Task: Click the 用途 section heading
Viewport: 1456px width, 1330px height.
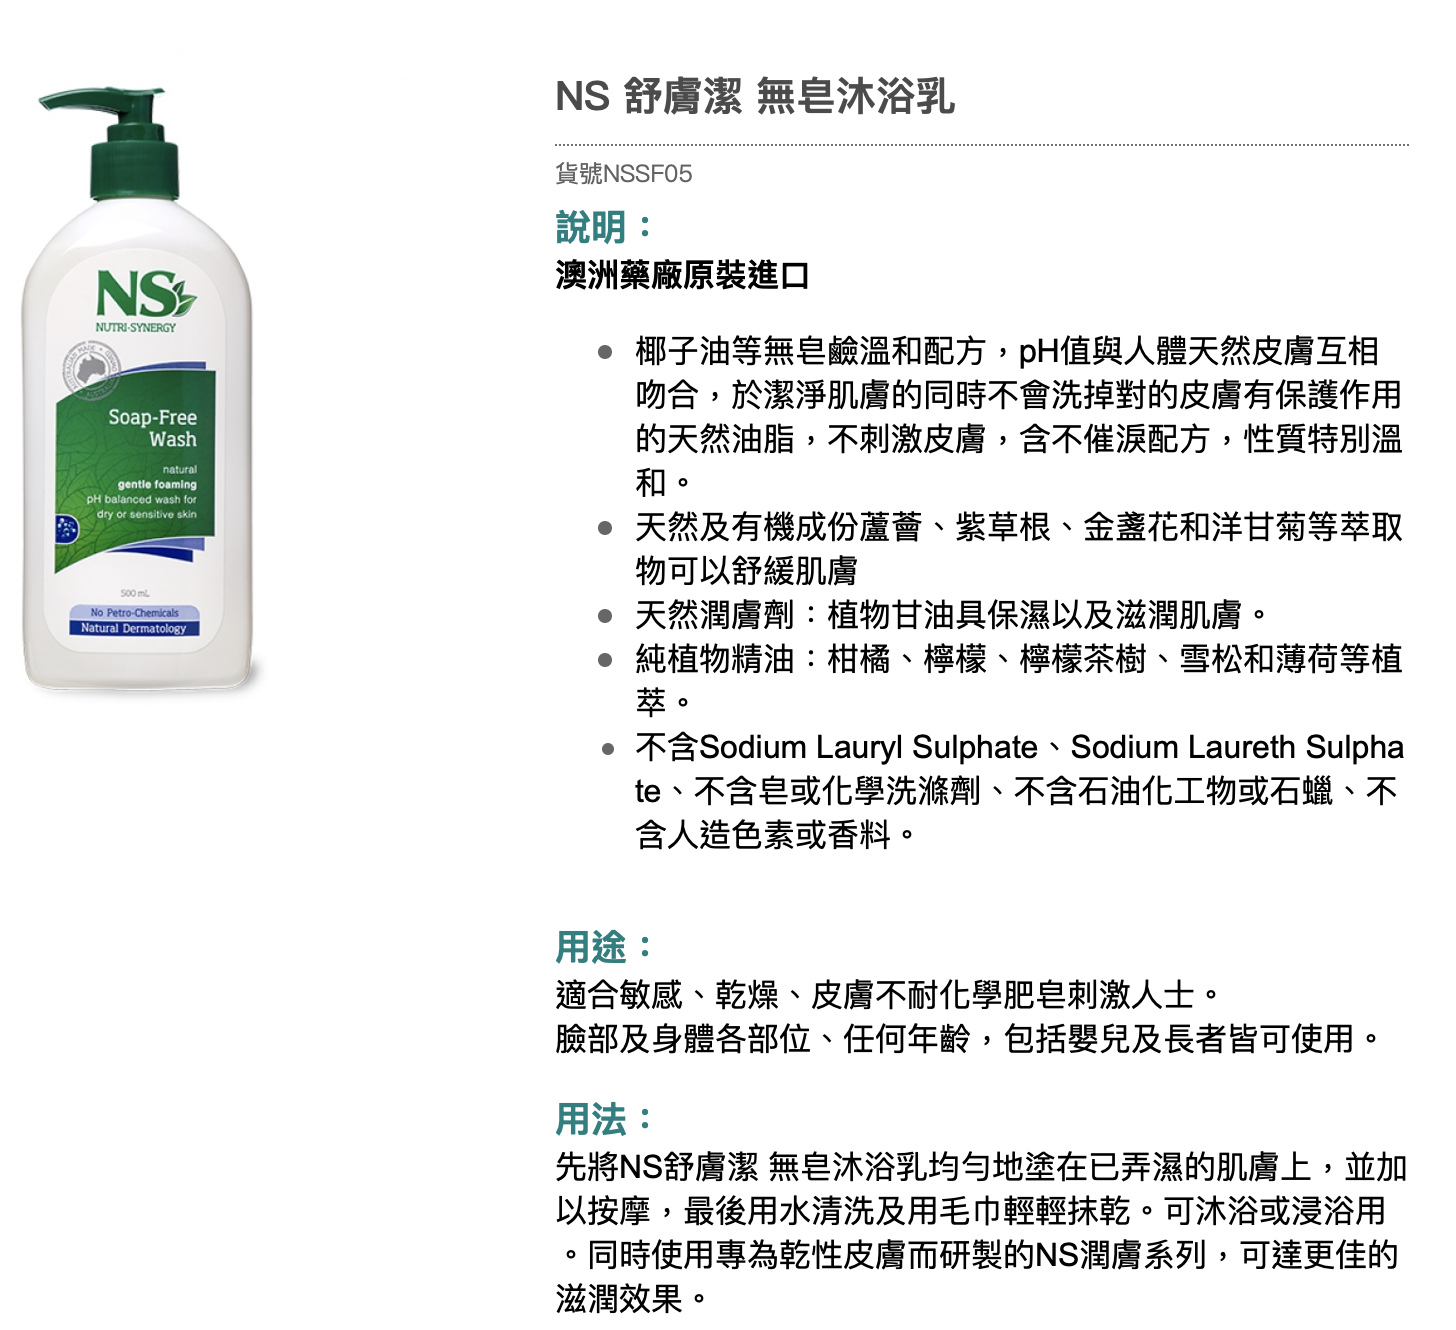Action: click(x=604, y=946)
